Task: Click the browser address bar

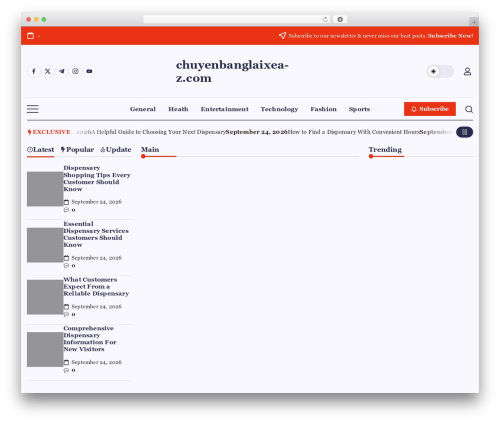Action: point(237,20)
